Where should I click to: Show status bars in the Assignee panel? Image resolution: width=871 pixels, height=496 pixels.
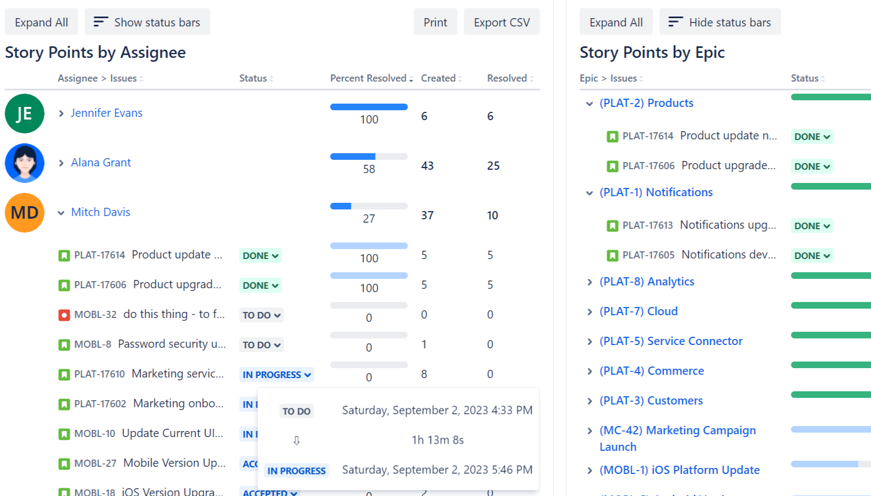147,22
